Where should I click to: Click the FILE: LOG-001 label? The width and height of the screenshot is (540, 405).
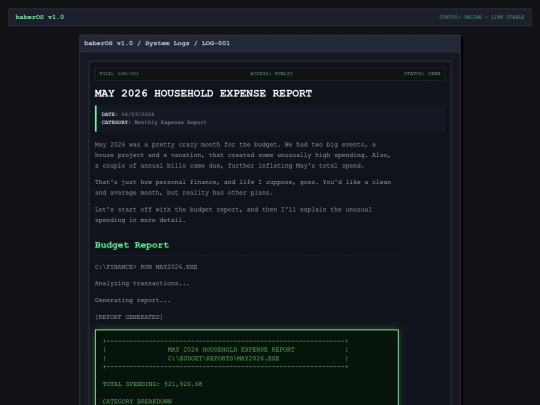point(119,74)
